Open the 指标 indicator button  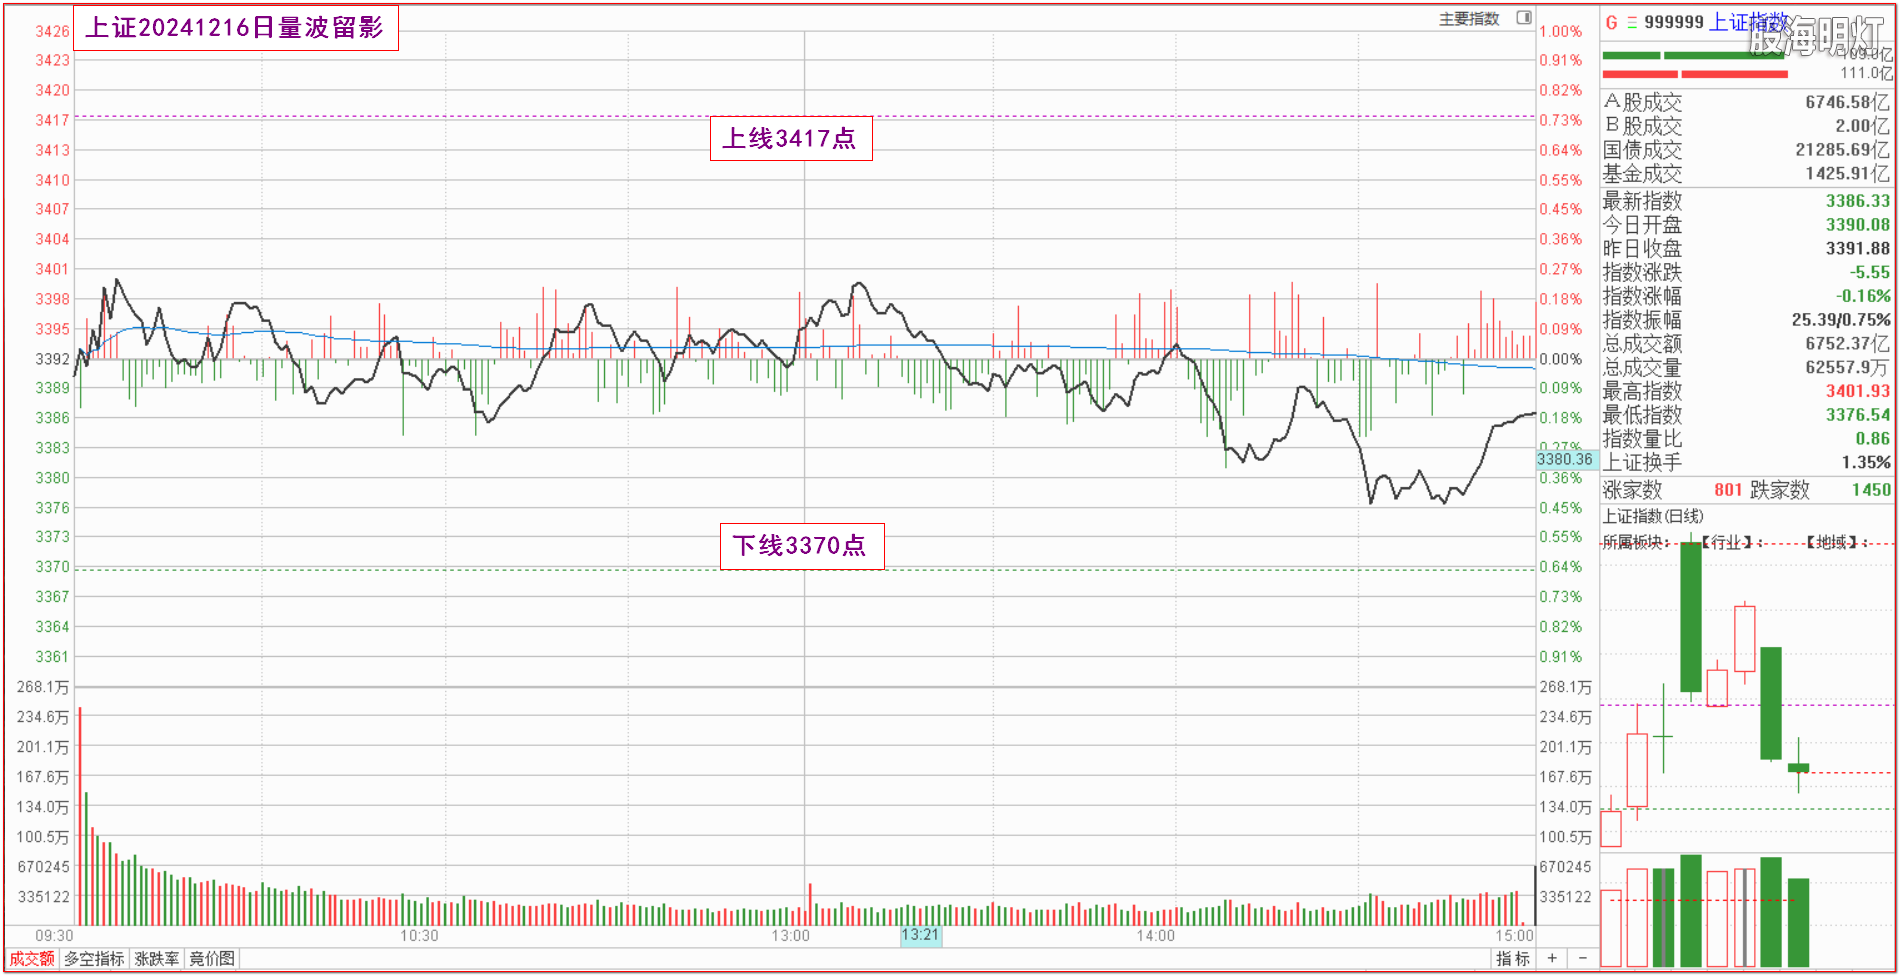(x=1512, y=958)
